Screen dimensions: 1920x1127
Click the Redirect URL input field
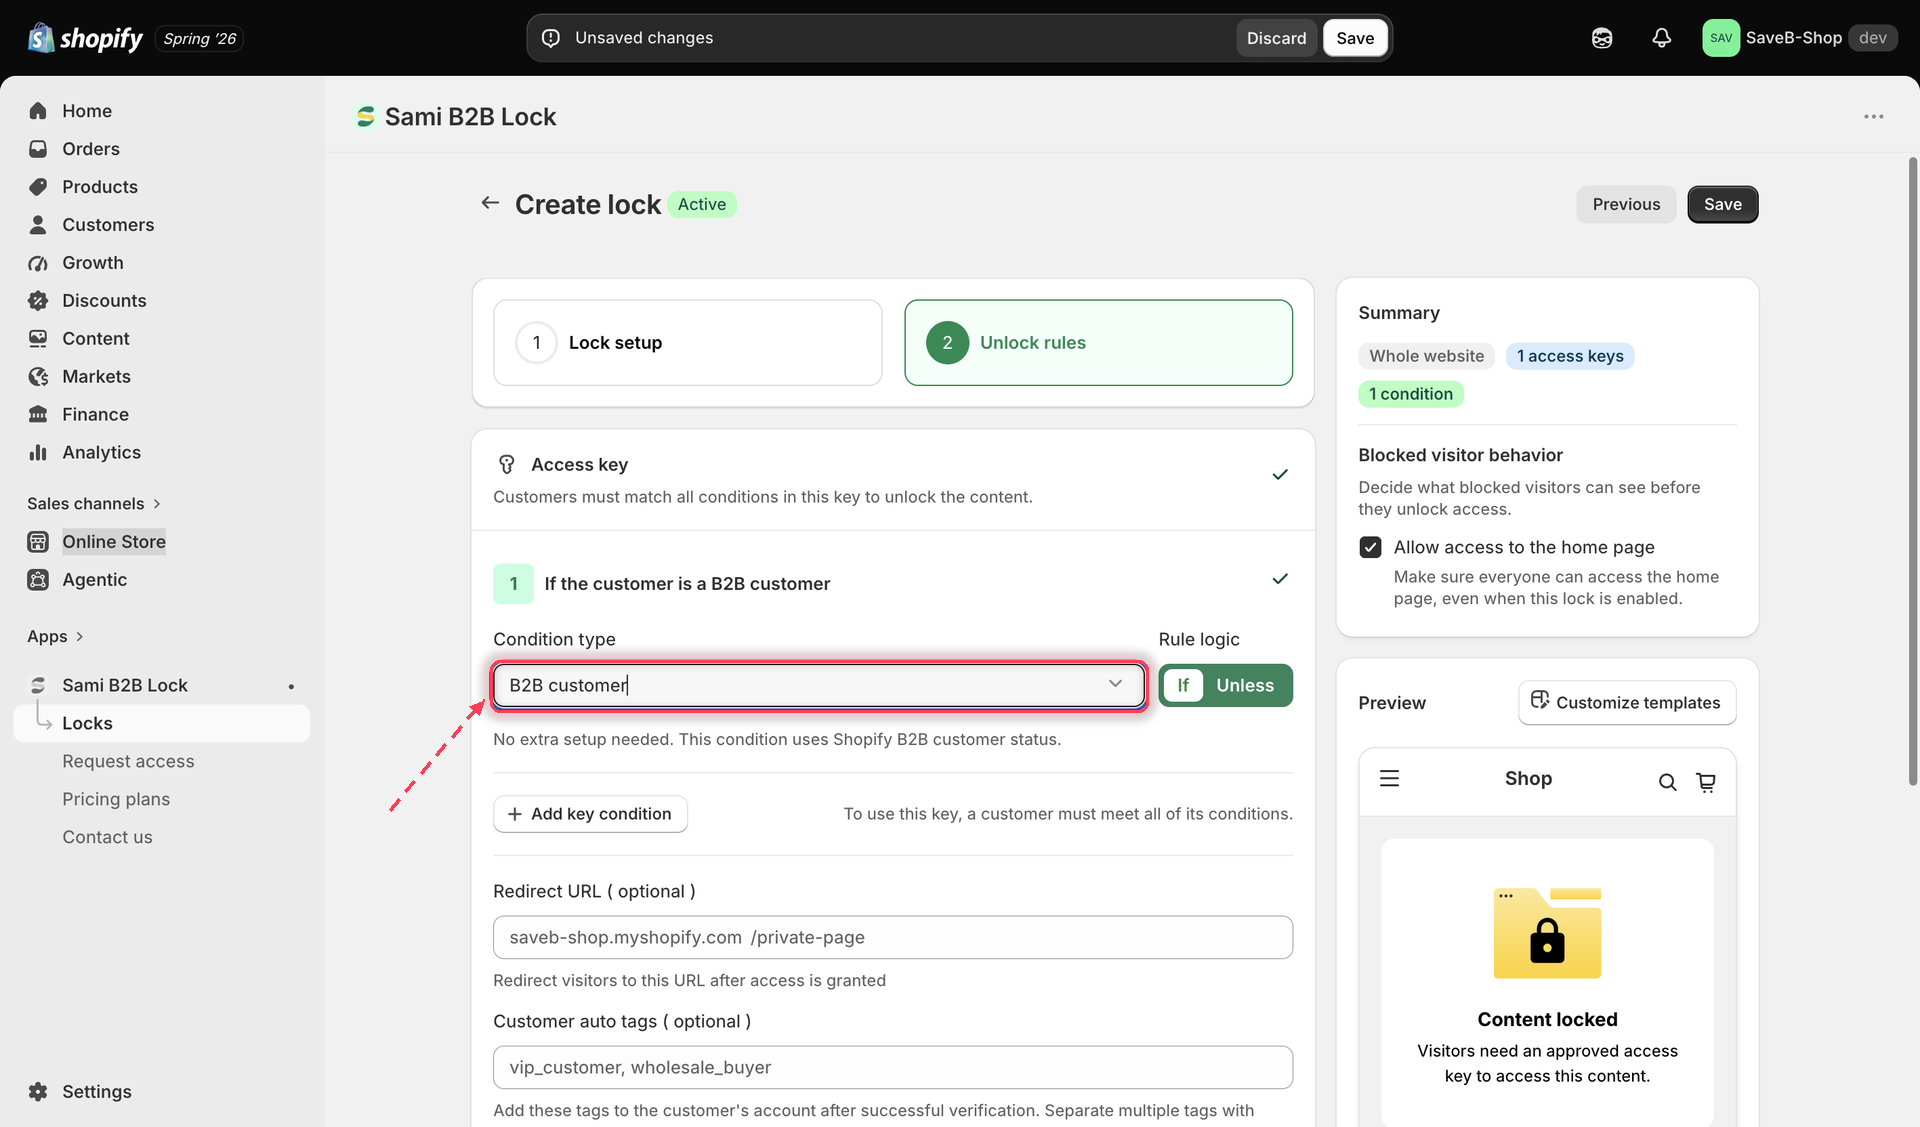pos(892,937)
